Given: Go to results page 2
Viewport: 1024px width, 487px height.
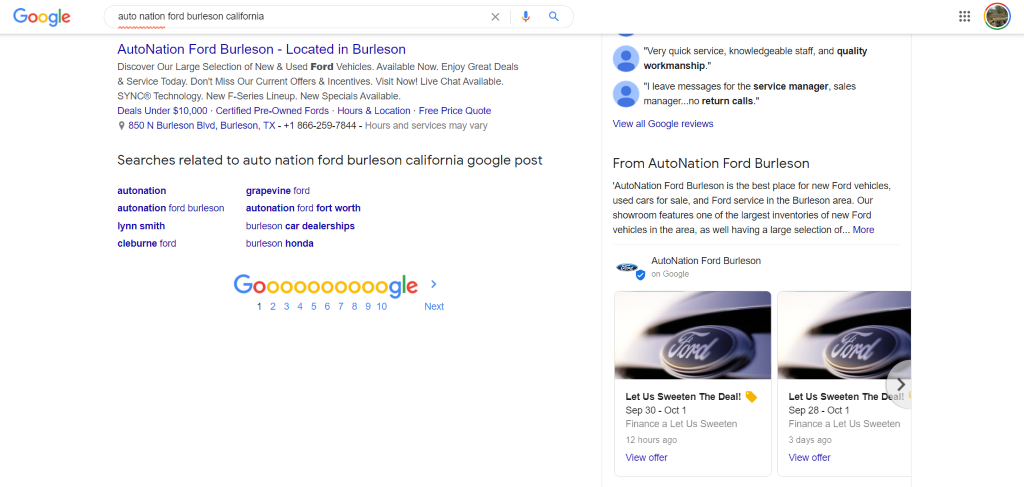Looking at the screenshot, I should [273, 307].
